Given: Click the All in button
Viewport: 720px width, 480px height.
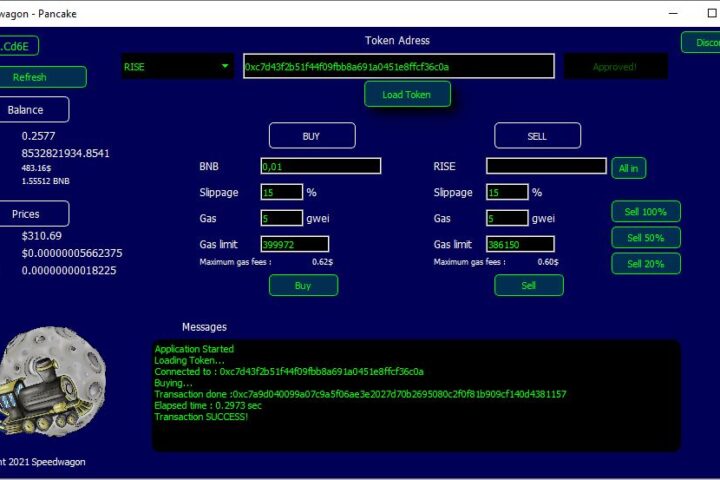Looking at the screenshot, I should [629, 168].
